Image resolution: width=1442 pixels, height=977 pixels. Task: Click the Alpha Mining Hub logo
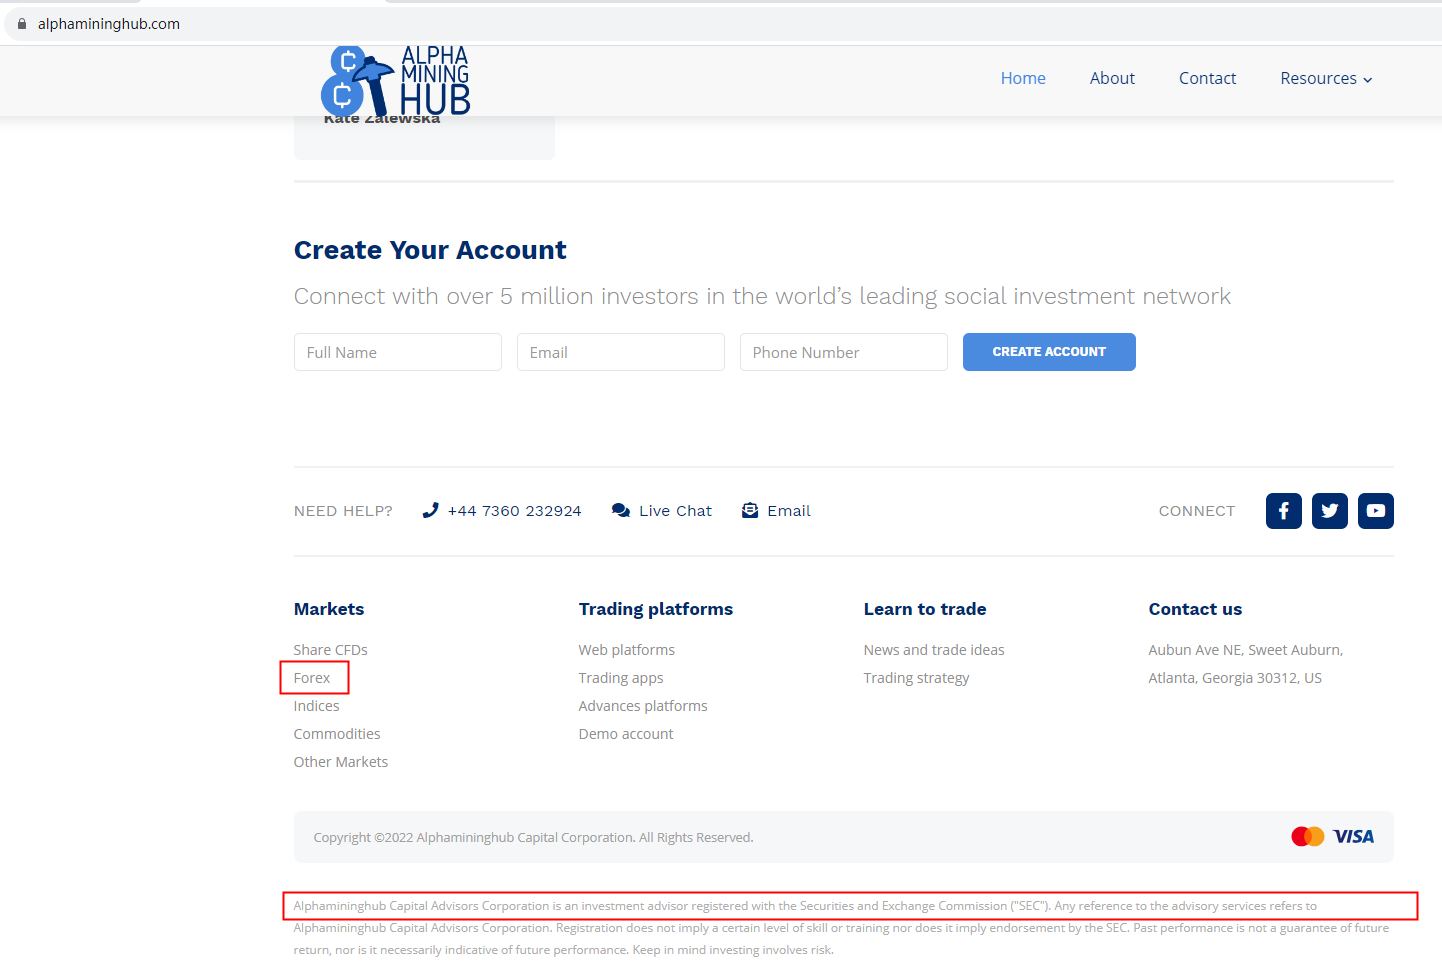[395, 81]
